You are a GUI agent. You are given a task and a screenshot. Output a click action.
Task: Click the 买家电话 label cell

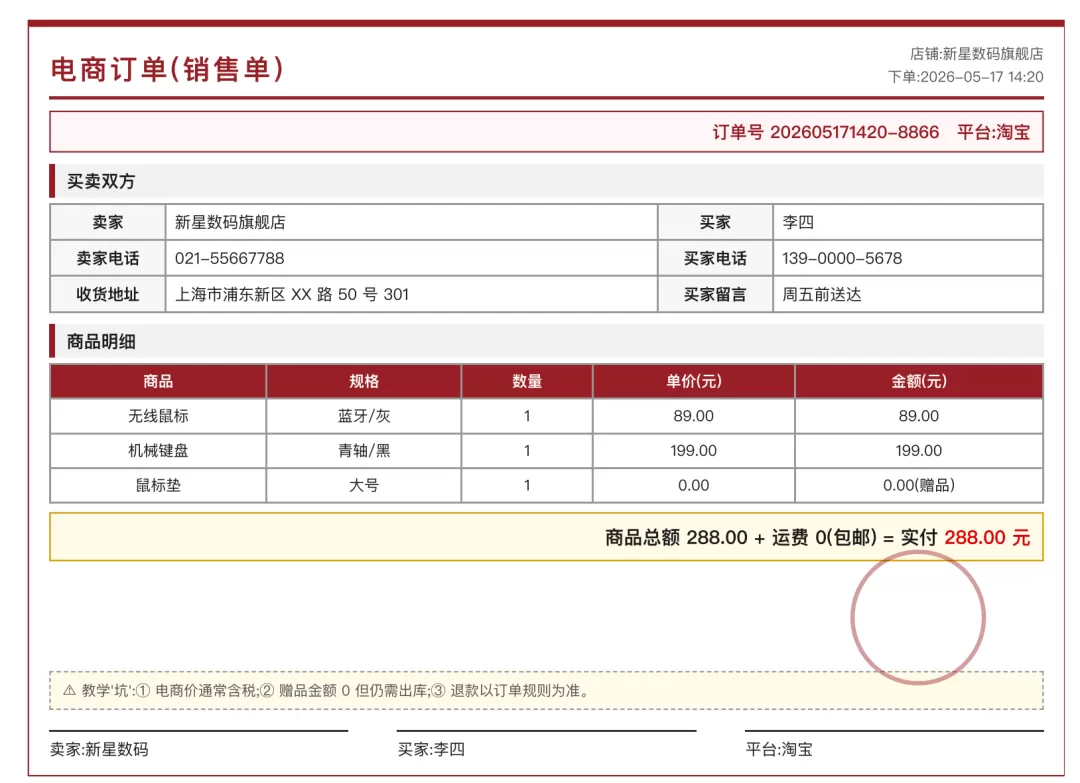(x=716, y=258)
